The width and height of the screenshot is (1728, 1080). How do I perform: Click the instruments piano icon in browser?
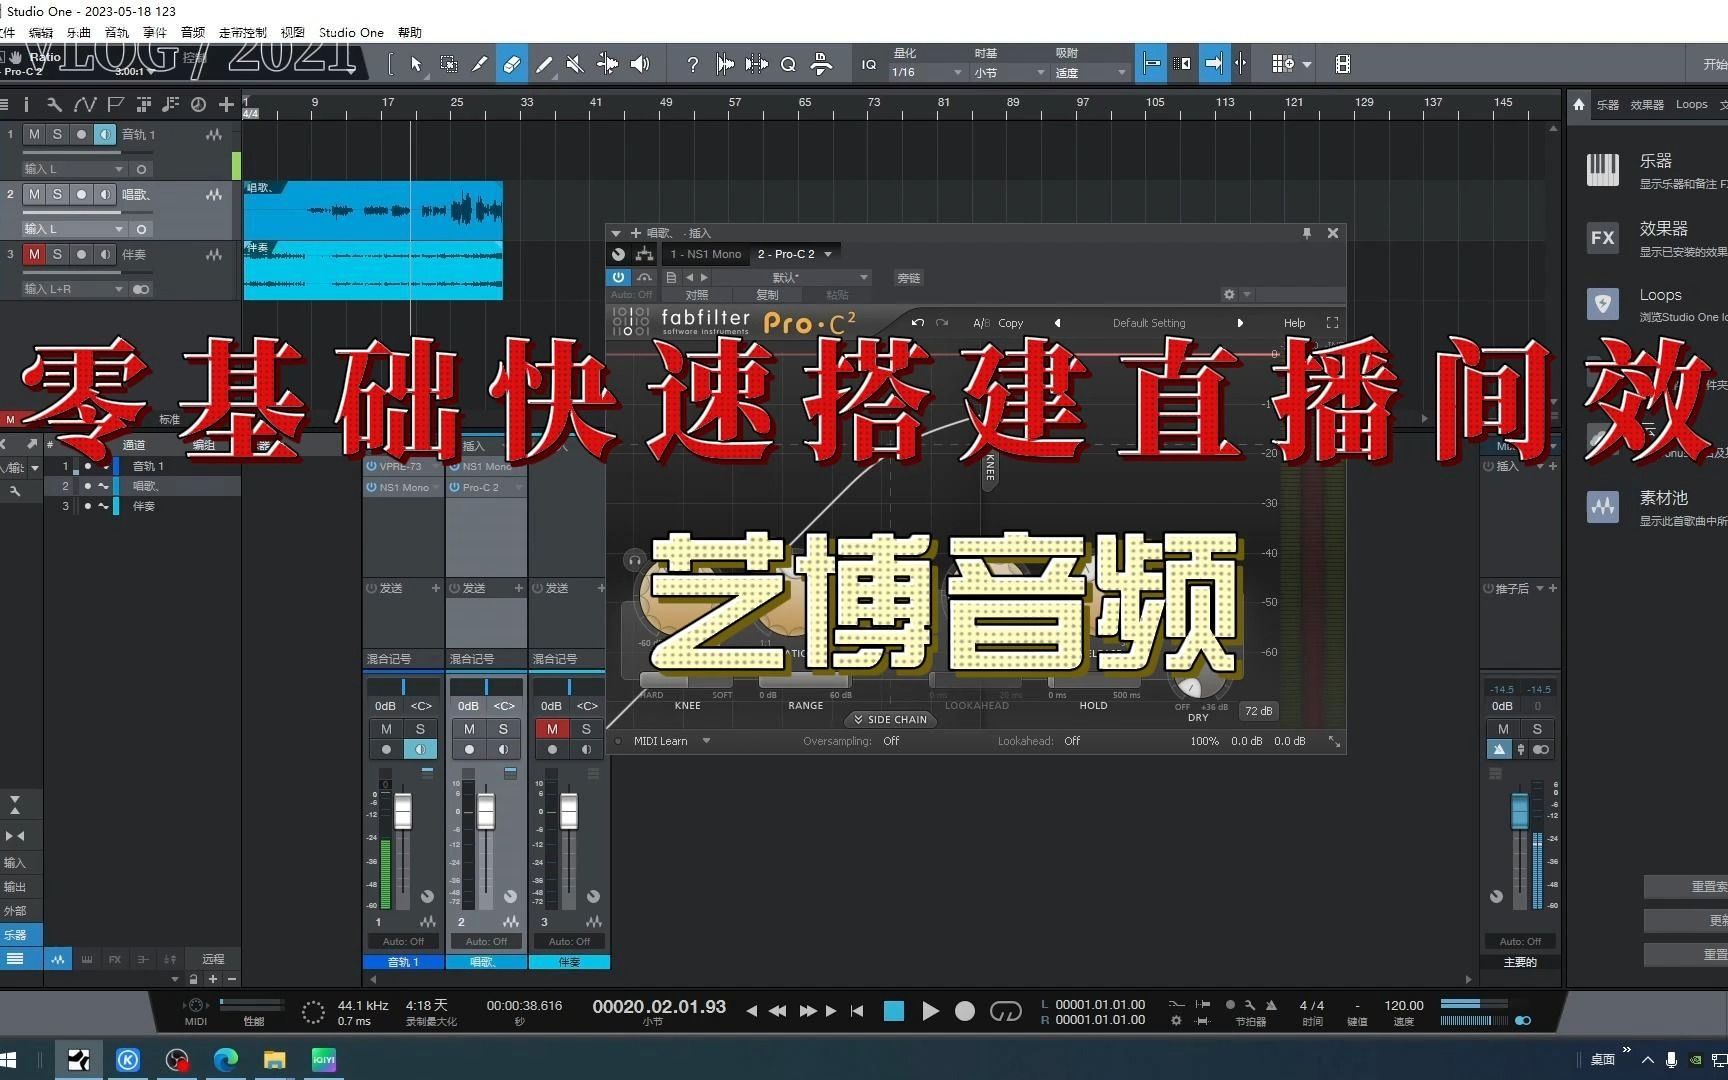1603,169
